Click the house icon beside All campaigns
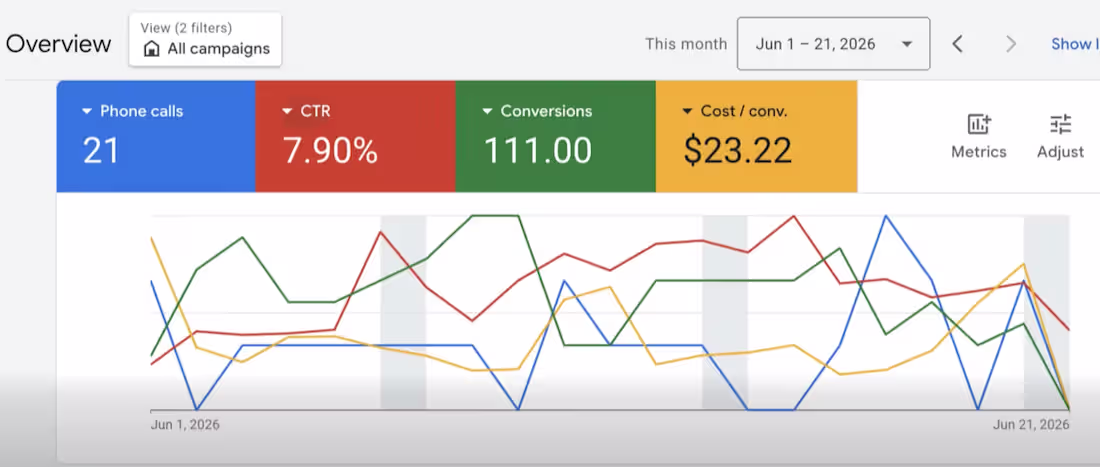Image resolution: width=1100 pixels, height=467 pixels. (152, 49)
